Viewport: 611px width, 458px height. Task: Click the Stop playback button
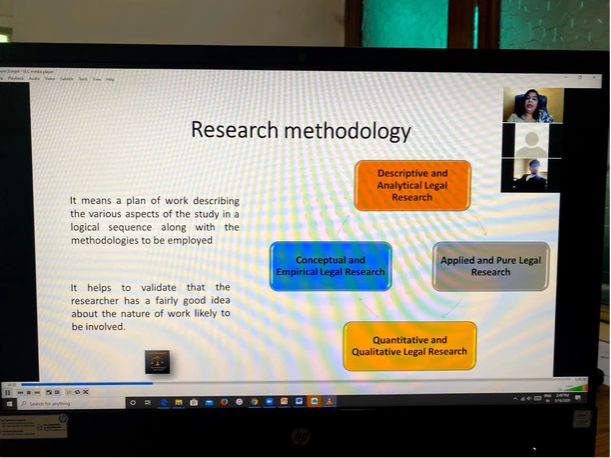[x=27, y=392]
